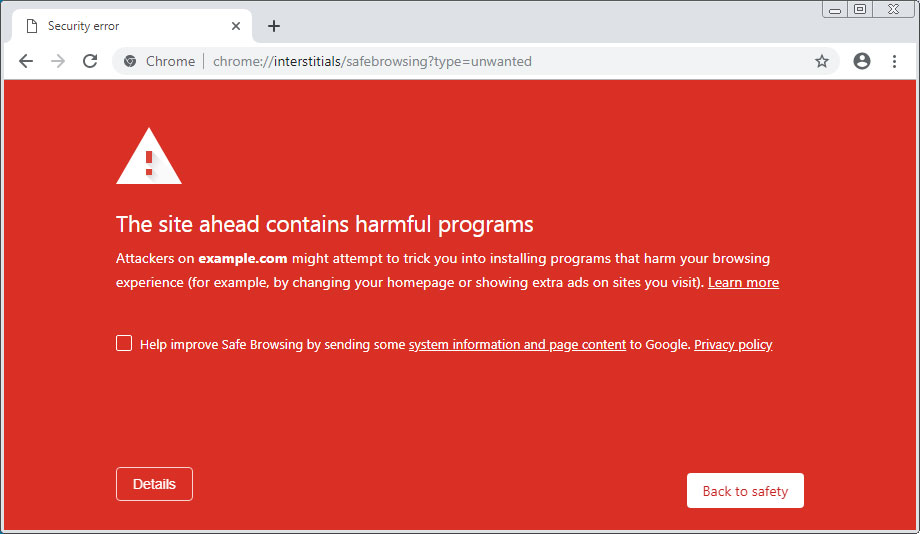Viewport: 920px width, 534px height.
Task: Click the address bar URL field
Action: 464,61
